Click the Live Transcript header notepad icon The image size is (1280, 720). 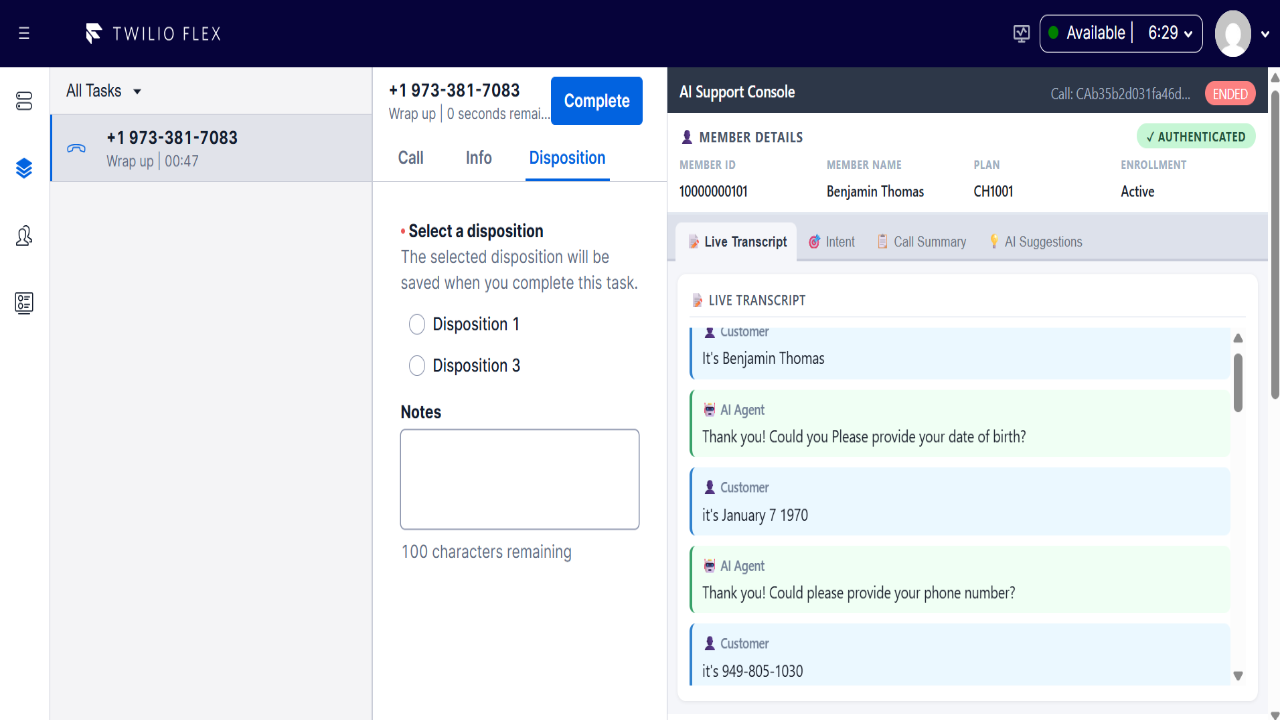tap(698, 300)
